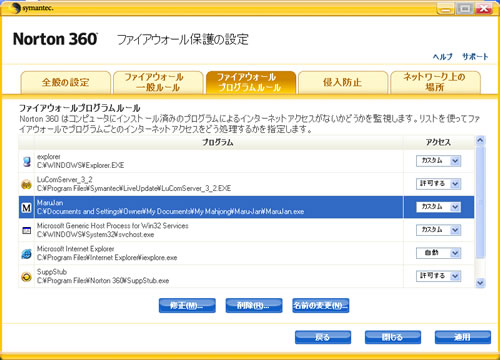Open access dropdown for MaruJan row
The height and width of the screenshot is (360, 500).
pyautogui.click(x=455, y=207)
